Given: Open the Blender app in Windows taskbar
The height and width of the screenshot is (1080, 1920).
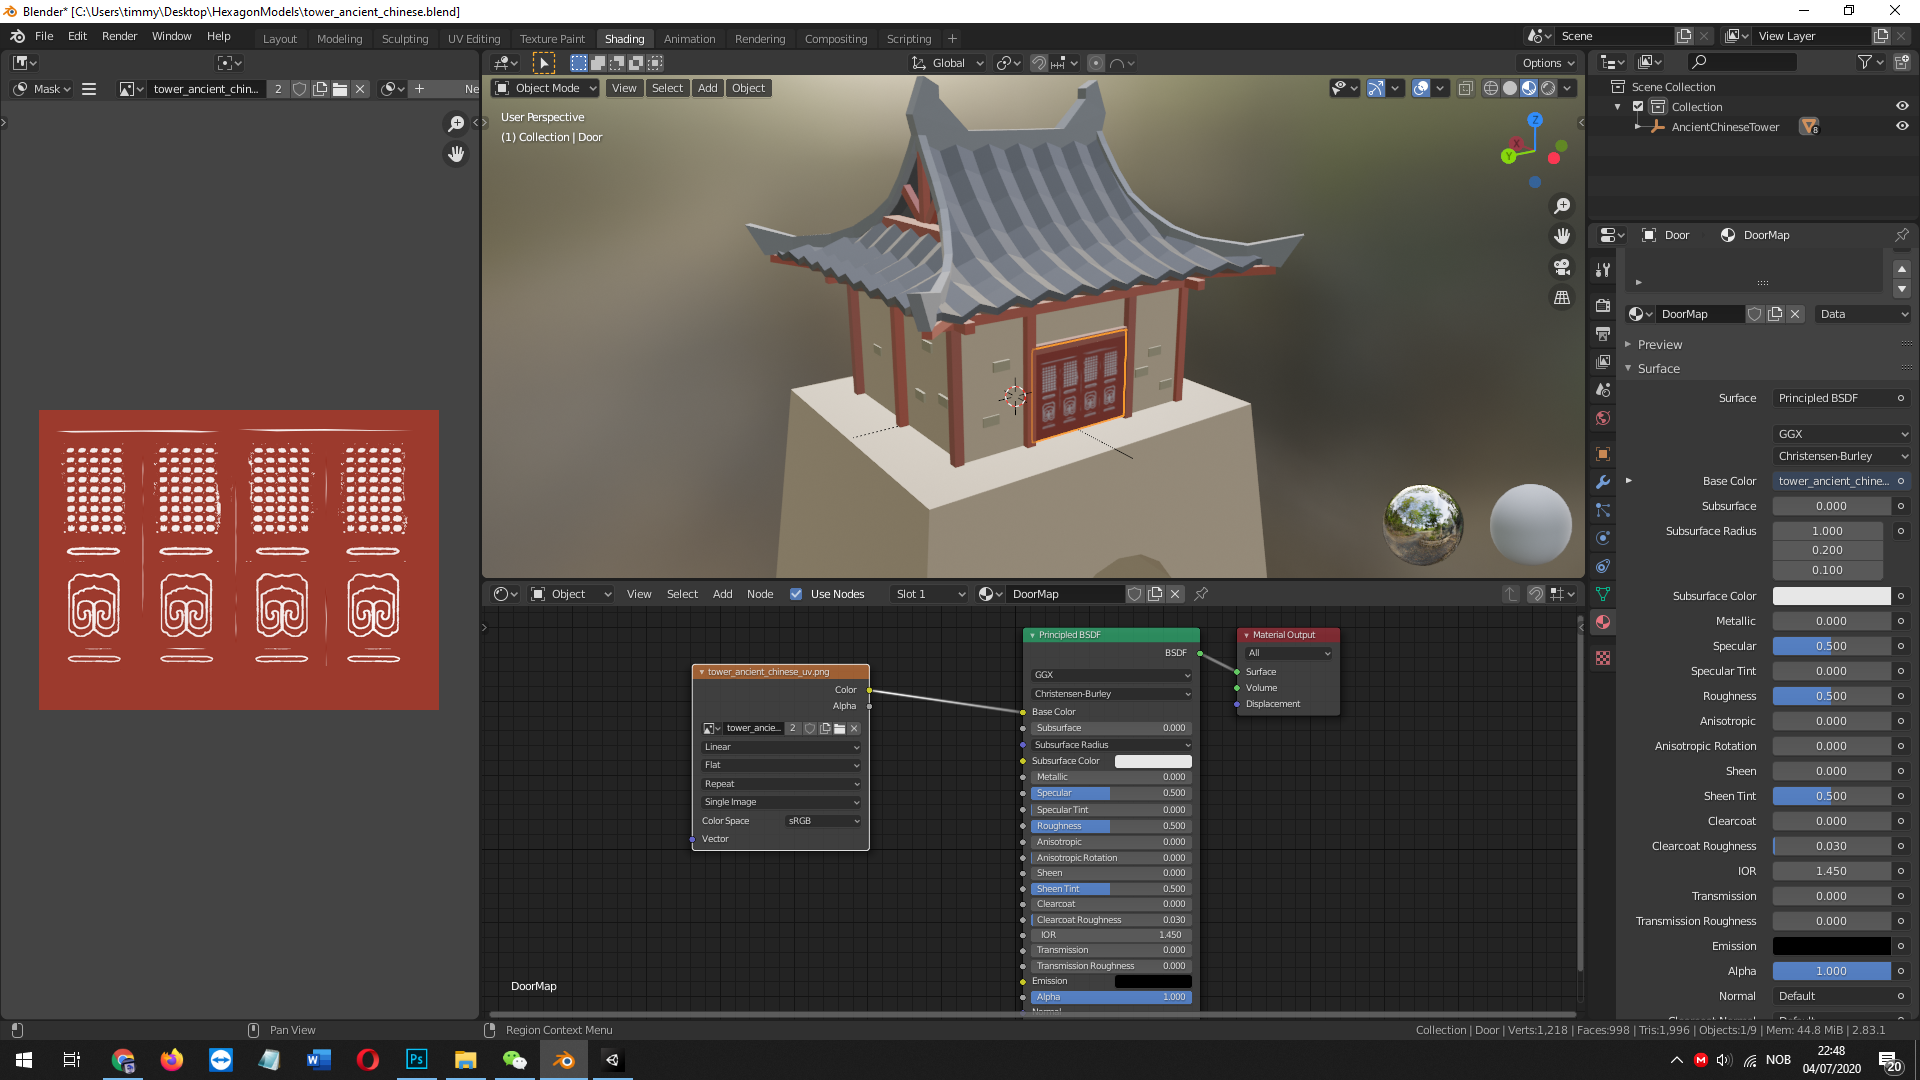Looking at the screenshot, I should 564,1060.
